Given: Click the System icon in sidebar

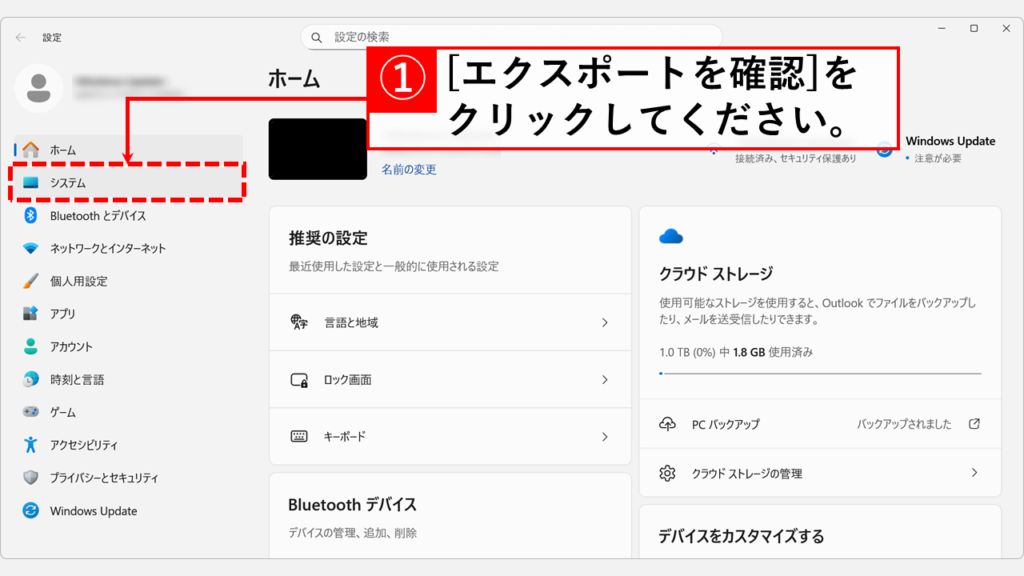Looking at the screenshot, I should click(x=31, y=183).
